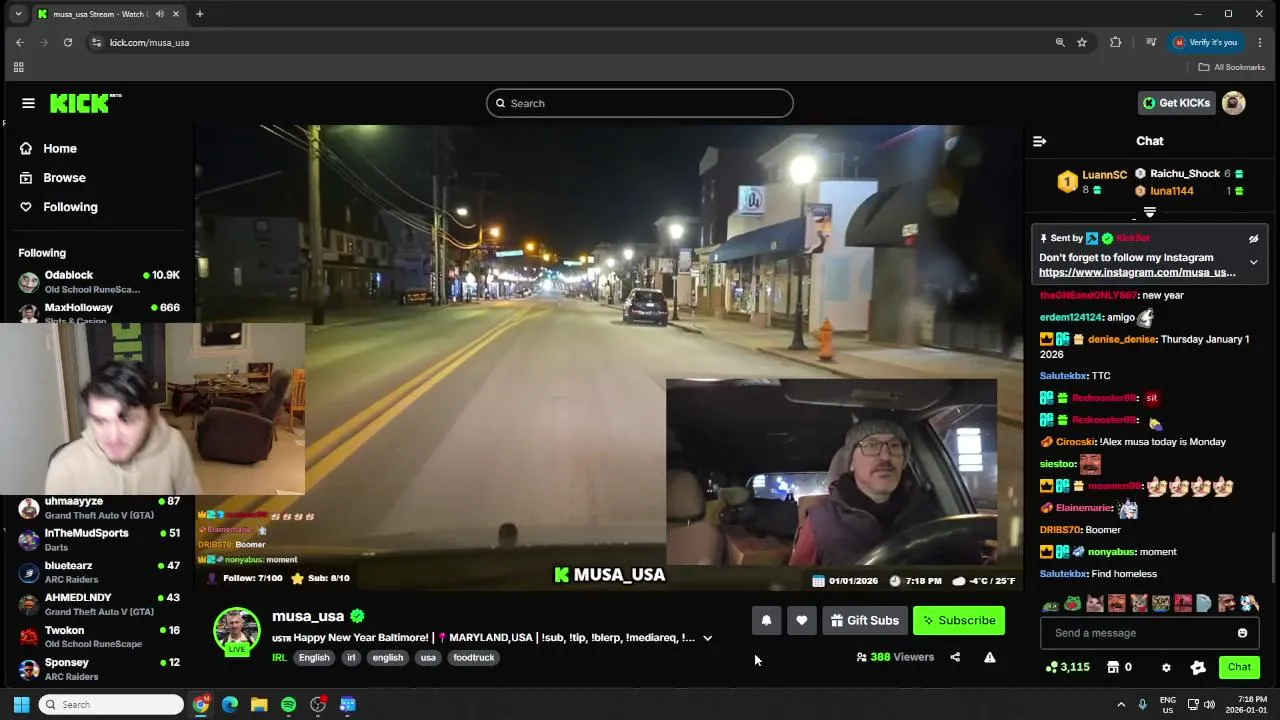
Task: Open the Kick hamburger menu
Action: click(x=28, y=103)
